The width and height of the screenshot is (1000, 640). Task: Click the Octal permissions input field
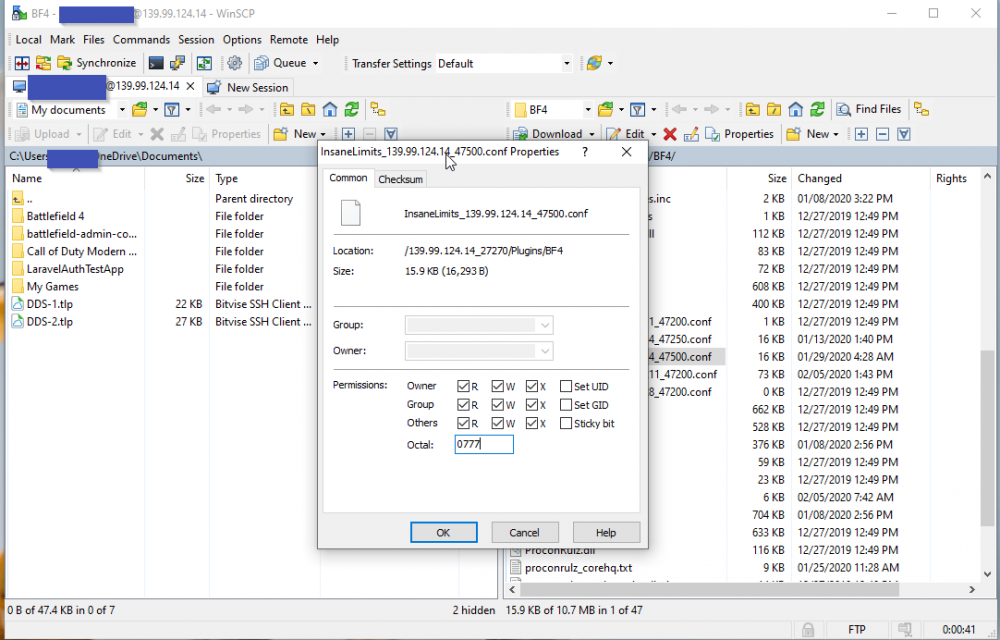[484, 444]
